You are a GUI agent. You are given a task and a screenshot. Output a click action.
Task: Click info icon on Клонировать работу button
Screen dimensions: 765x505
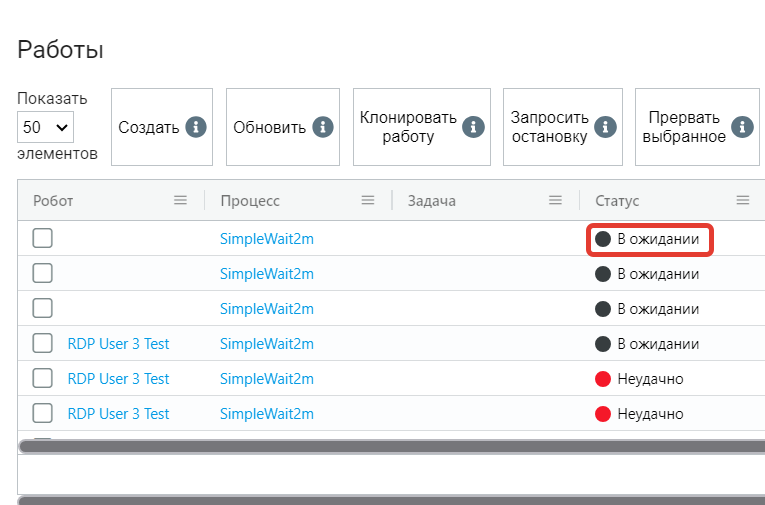(473, 127)
